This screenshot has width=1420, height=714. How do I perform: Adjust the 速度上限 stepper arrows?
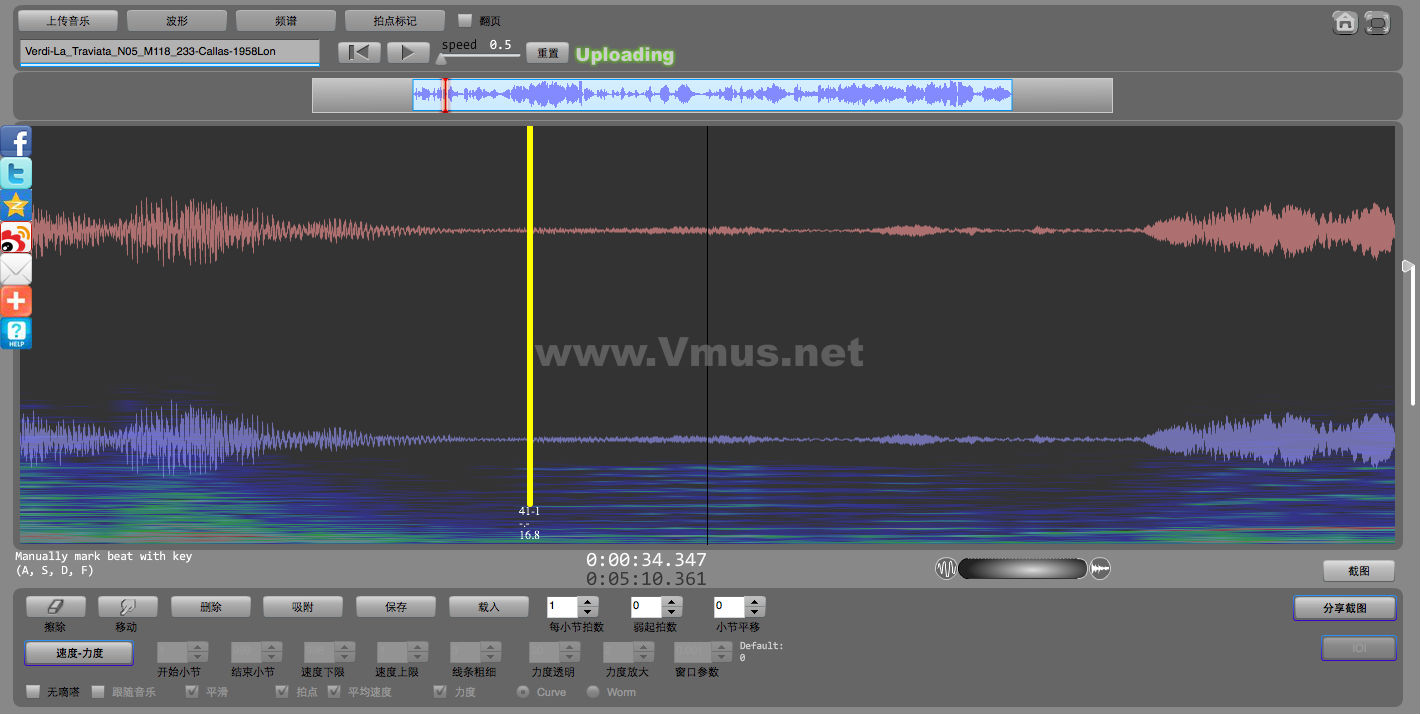[x=417, y=652]
